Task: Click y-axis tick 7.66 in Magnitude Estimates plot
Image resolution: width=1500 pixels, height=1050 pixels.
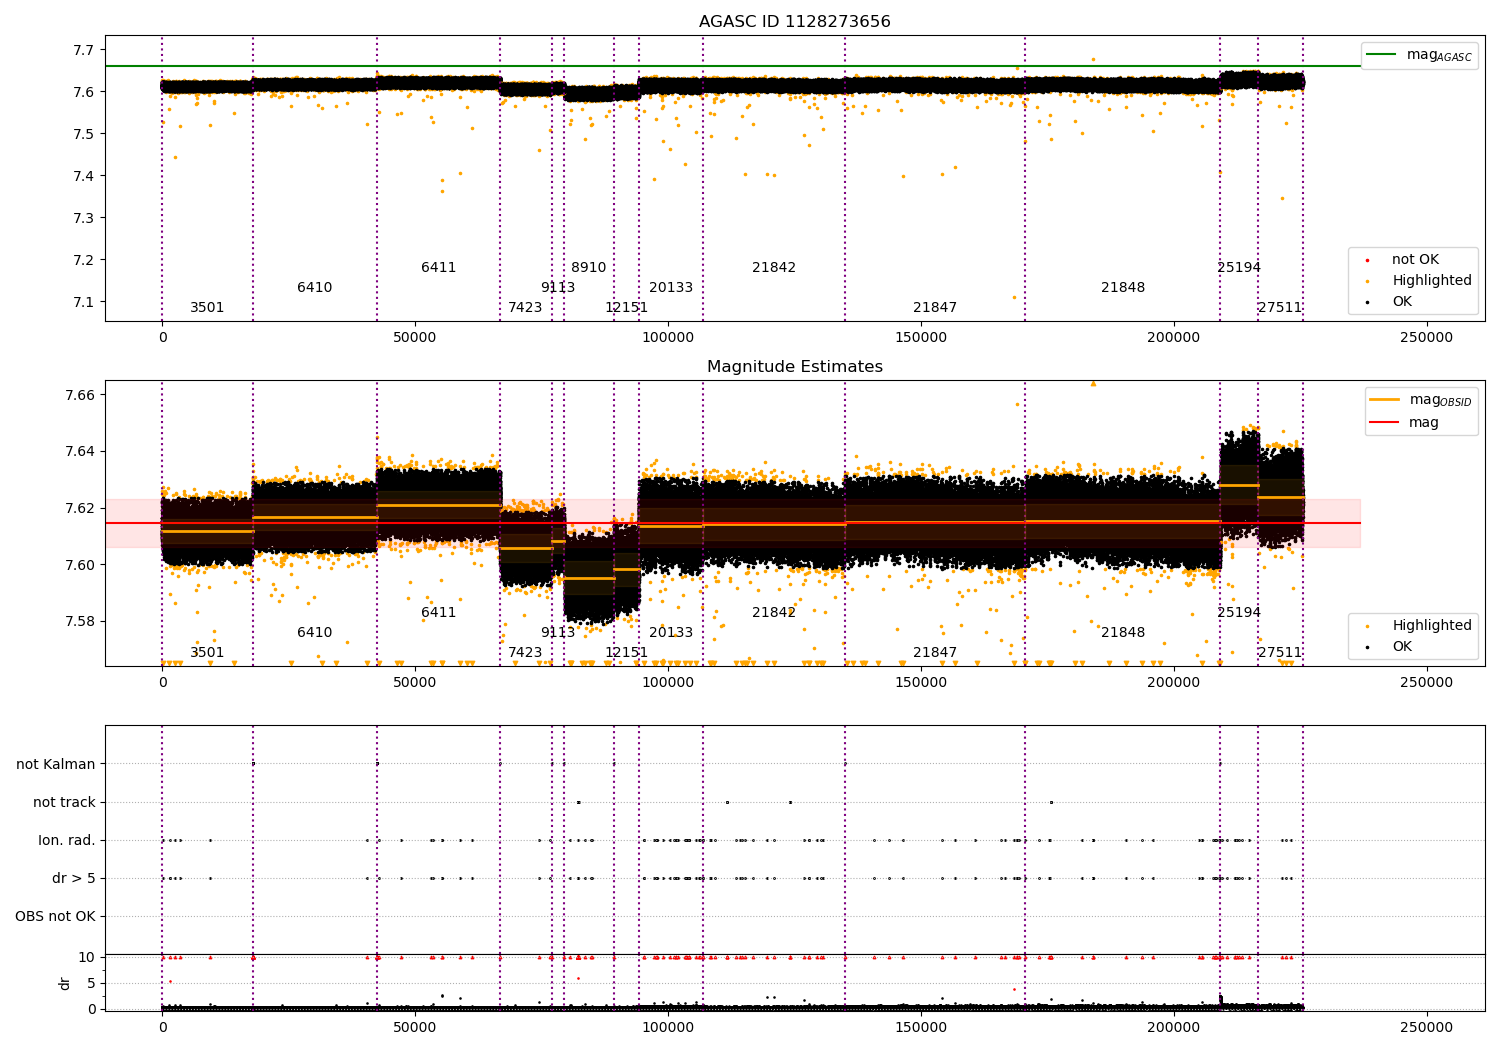Action: pyautogui.click(x=80, y=395)
